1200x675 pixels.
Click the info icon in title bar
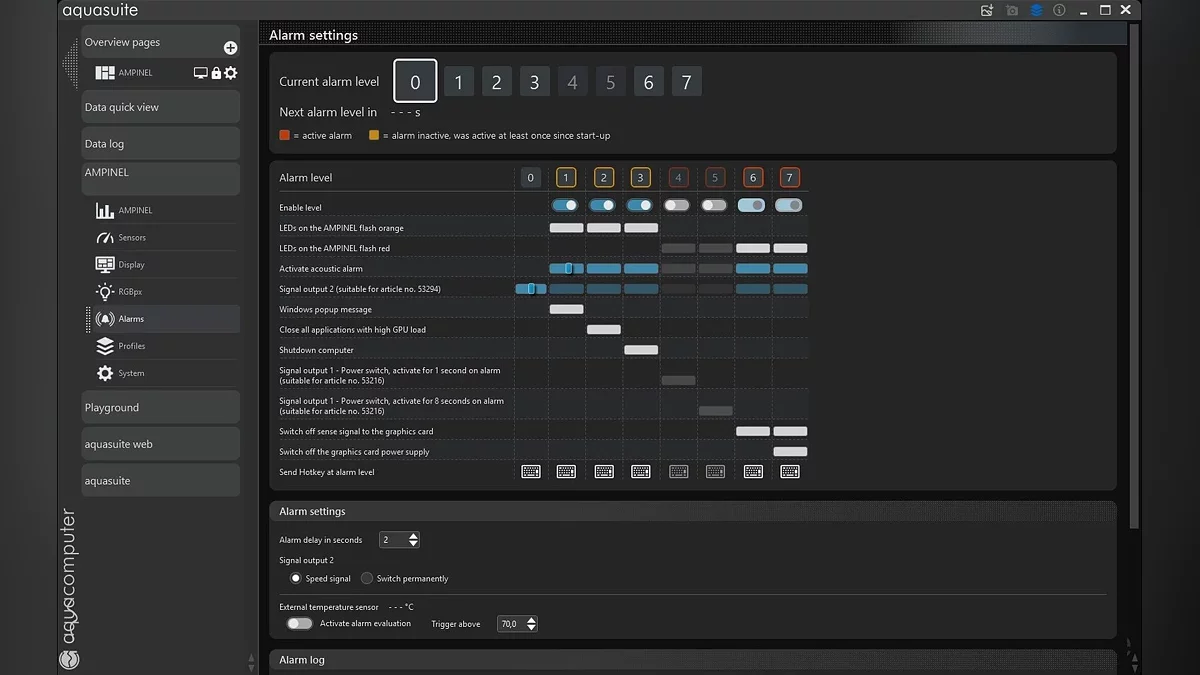pos(1059,10)
